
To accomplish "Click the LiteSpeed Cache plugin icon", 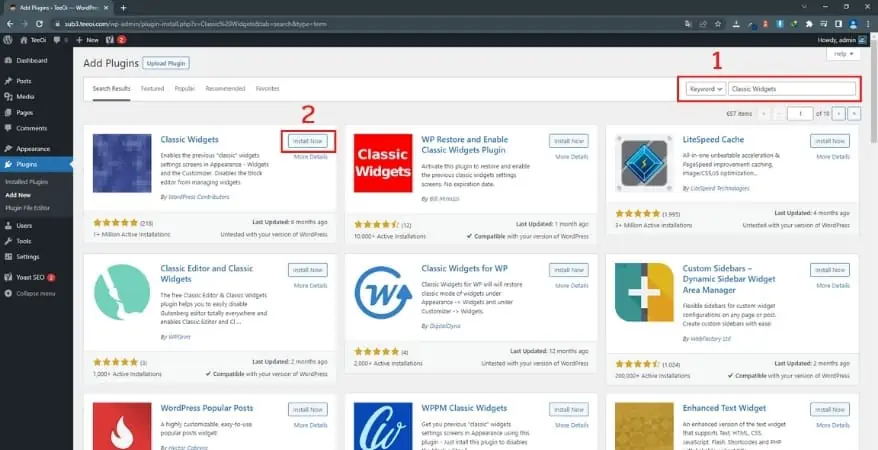I will [644, 163].
